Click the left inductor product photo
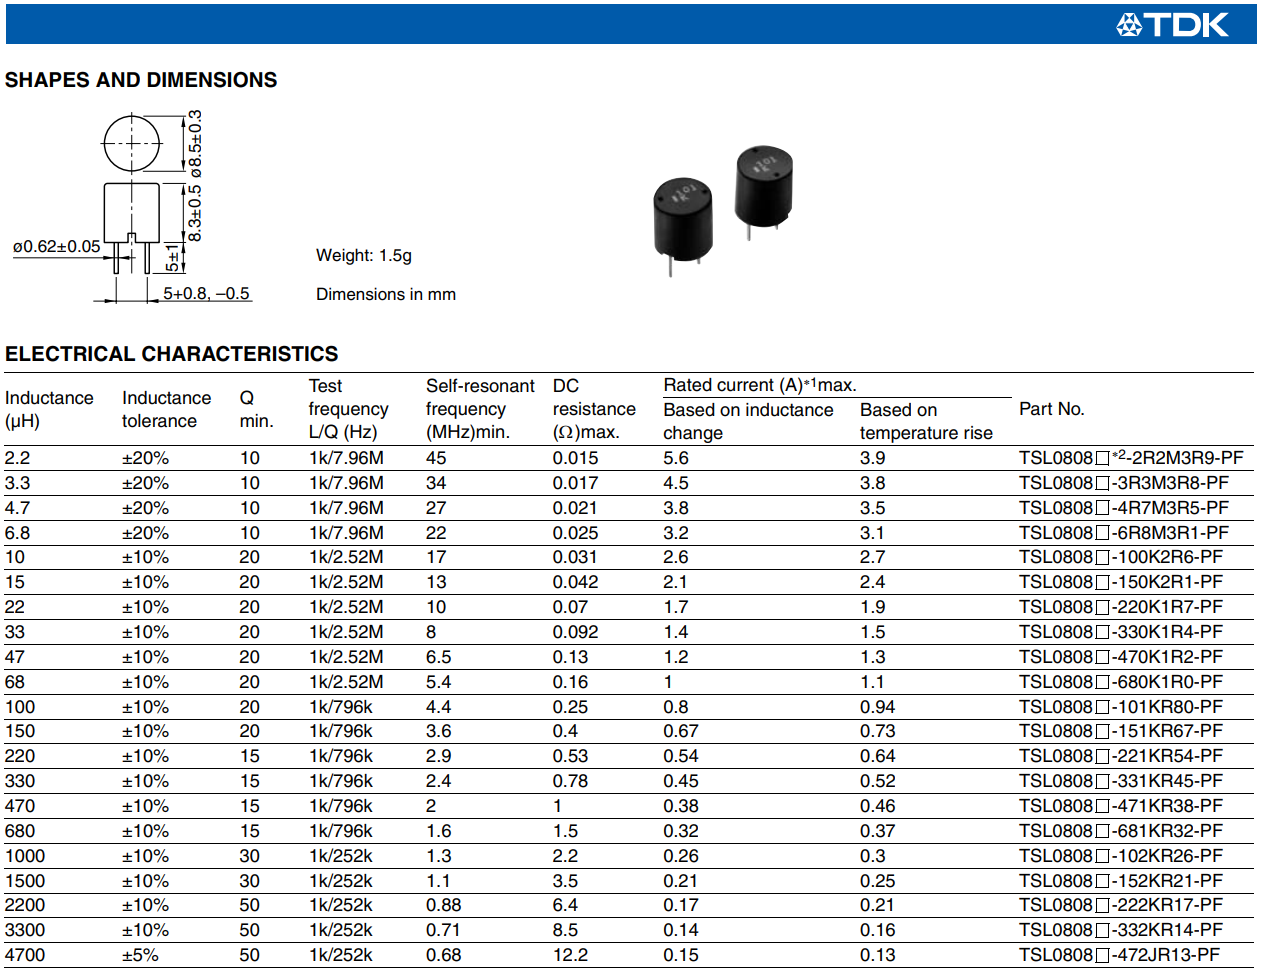Image resolution: width=1266 pixels, height=972 pixels. coord(683,218)
